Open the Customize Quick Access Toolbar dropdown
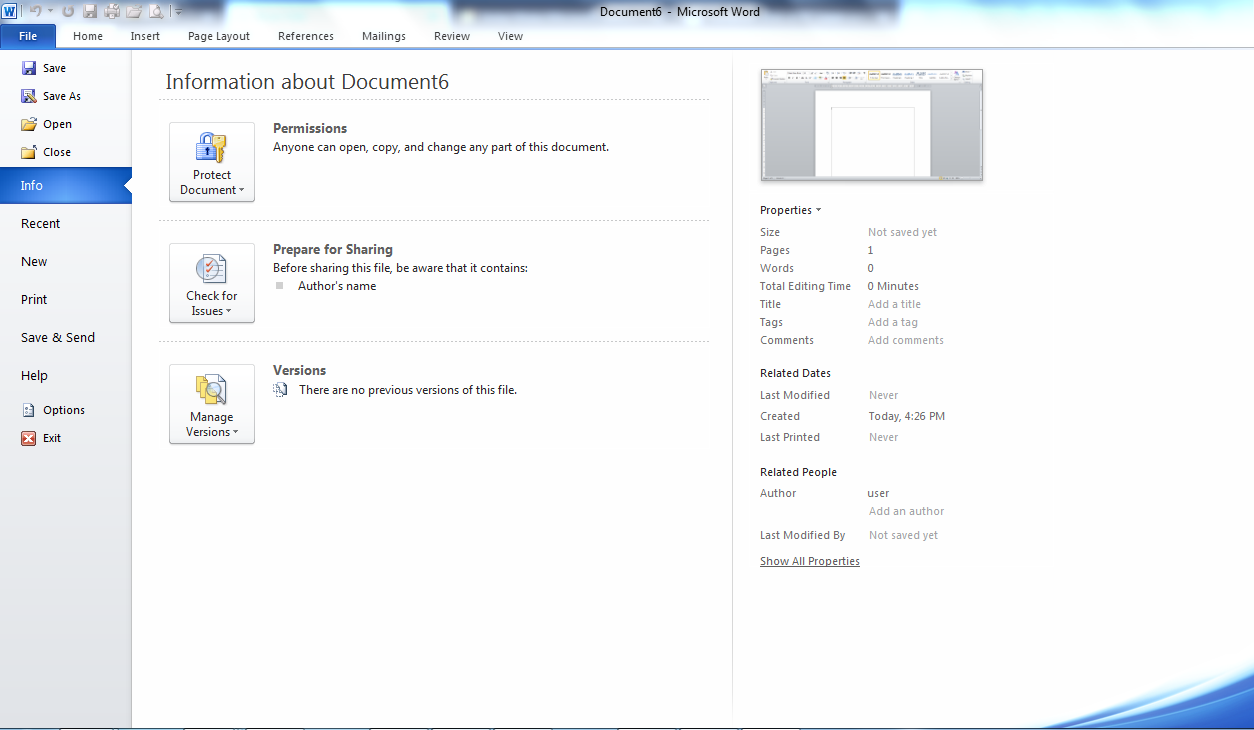1254x730 pixels. (179, 11)
